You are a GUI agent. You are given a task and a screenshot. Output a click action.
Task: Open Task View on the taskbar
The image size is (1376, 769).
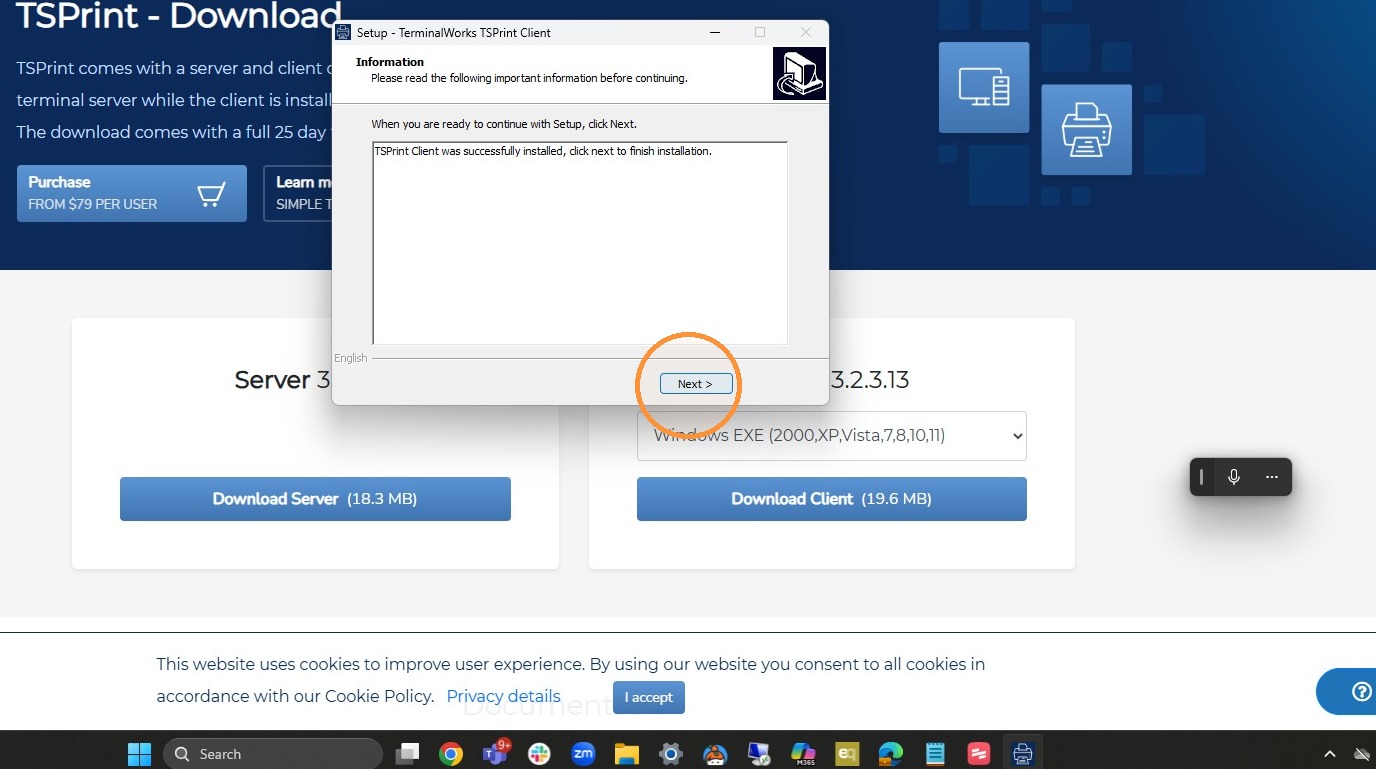pyautogui.click(x=407, y=754)
